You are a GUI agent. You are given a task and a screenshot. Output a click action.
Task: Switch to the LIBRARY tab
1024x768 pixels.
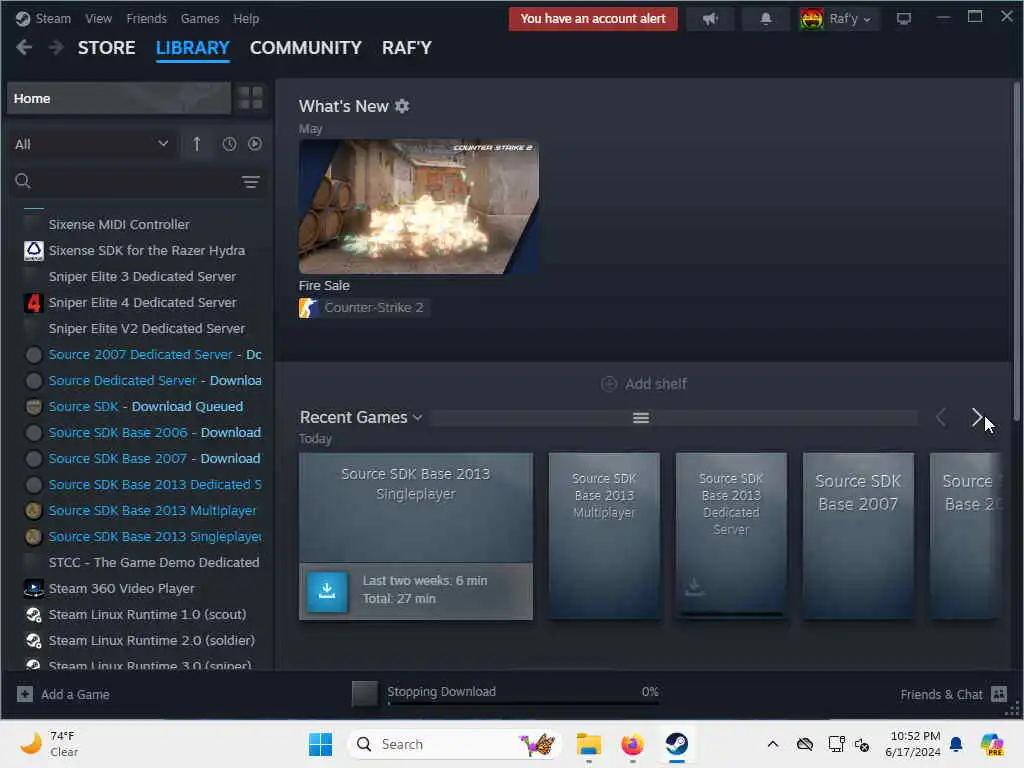coord(193,48)
